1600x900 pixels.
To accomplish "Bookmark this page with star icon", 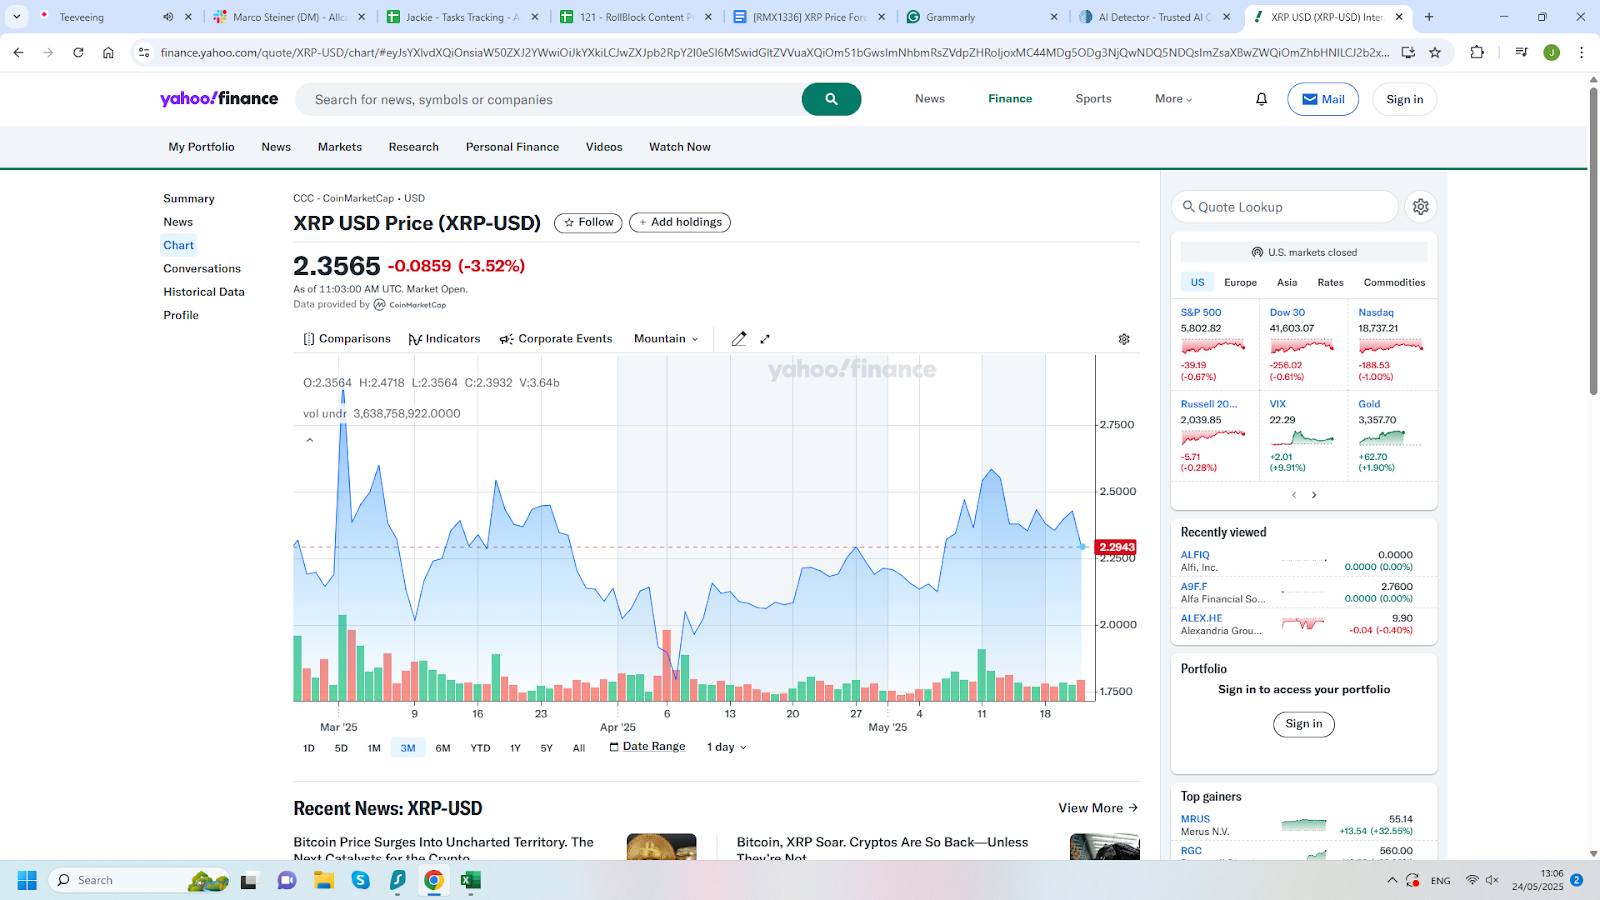I will tap(1435, 52).
